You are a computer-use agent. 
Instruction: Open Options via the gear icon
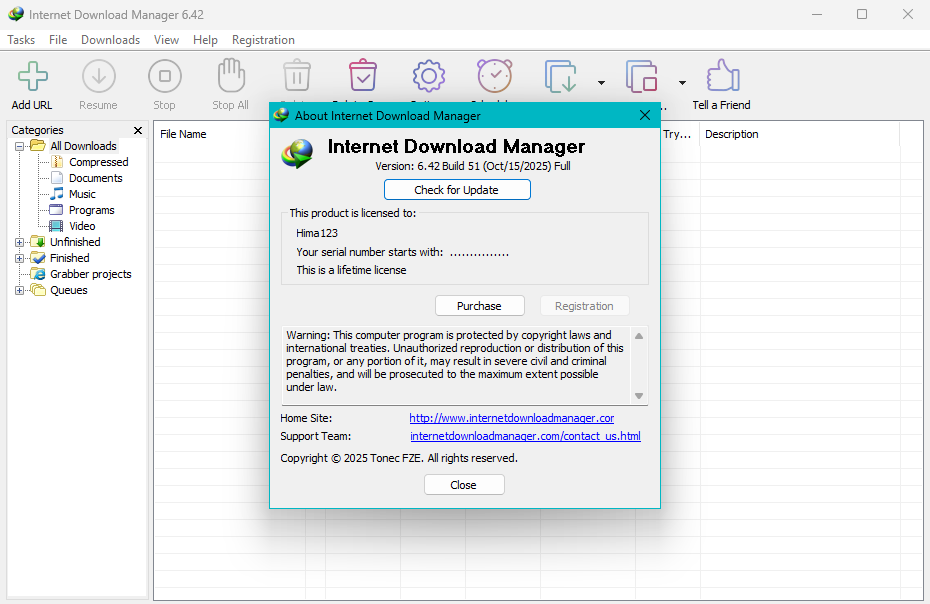[x=429, y=76]
